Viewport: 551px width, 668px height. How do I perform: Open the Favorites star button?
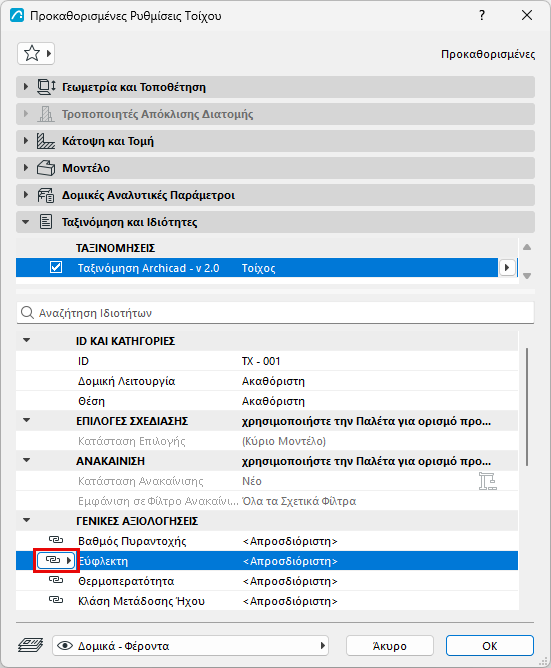[36, 54]
